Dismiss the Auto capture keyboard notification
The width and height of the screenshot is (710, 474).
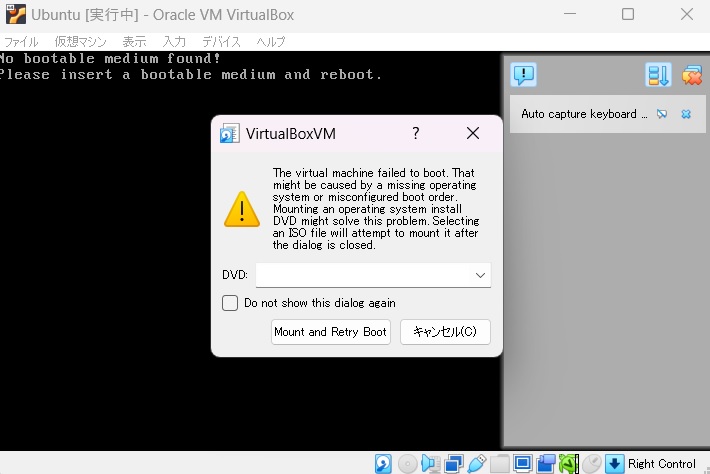point(686,114)
